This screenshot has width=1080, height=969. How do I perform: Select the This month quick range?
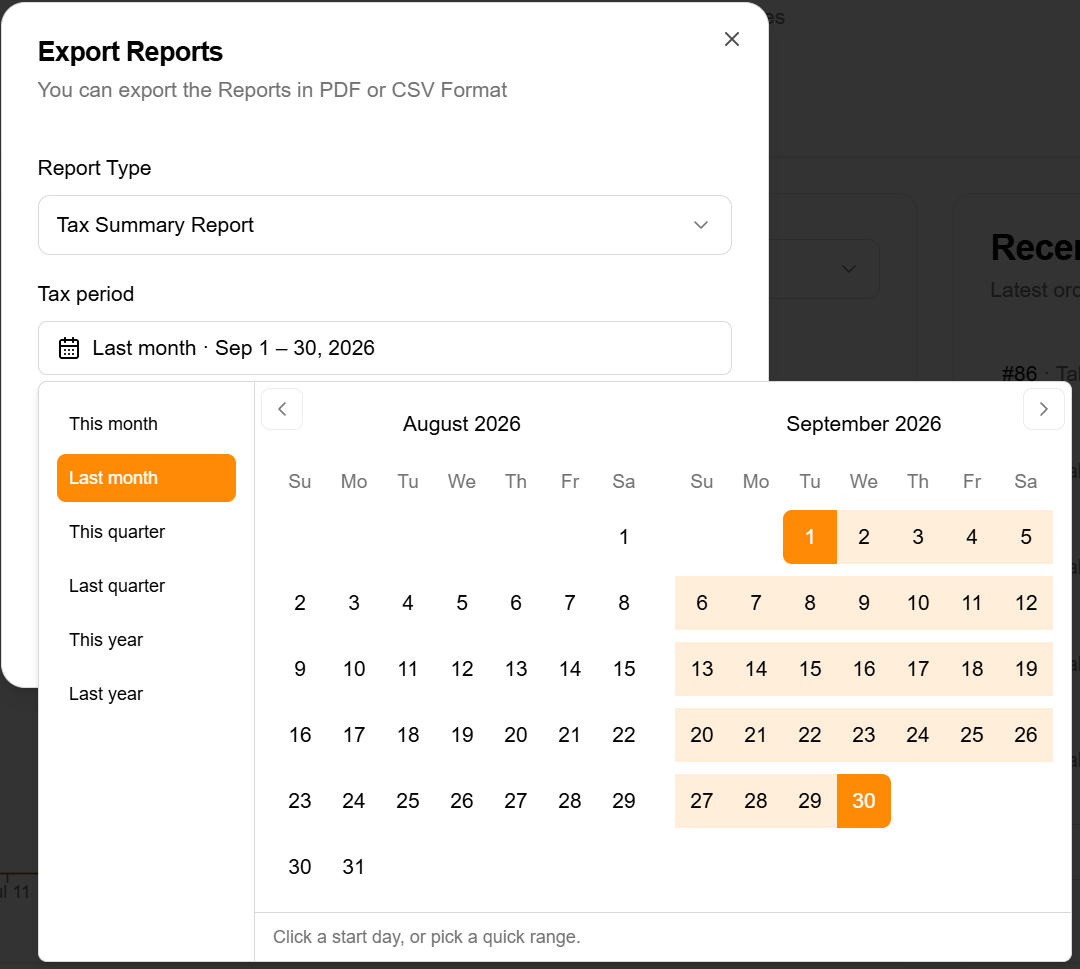[146, 424]
